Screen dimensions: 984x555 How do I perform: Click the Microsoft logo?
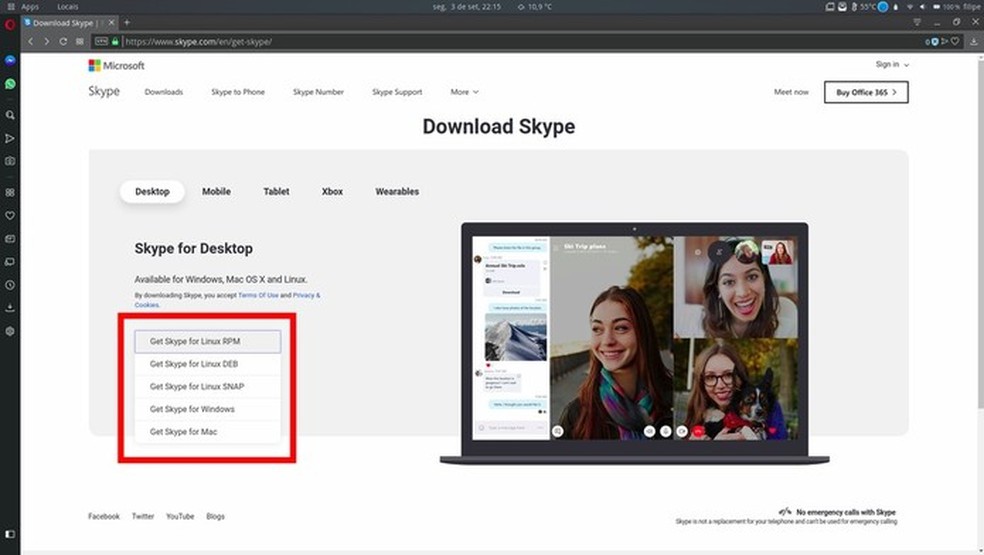116,65
